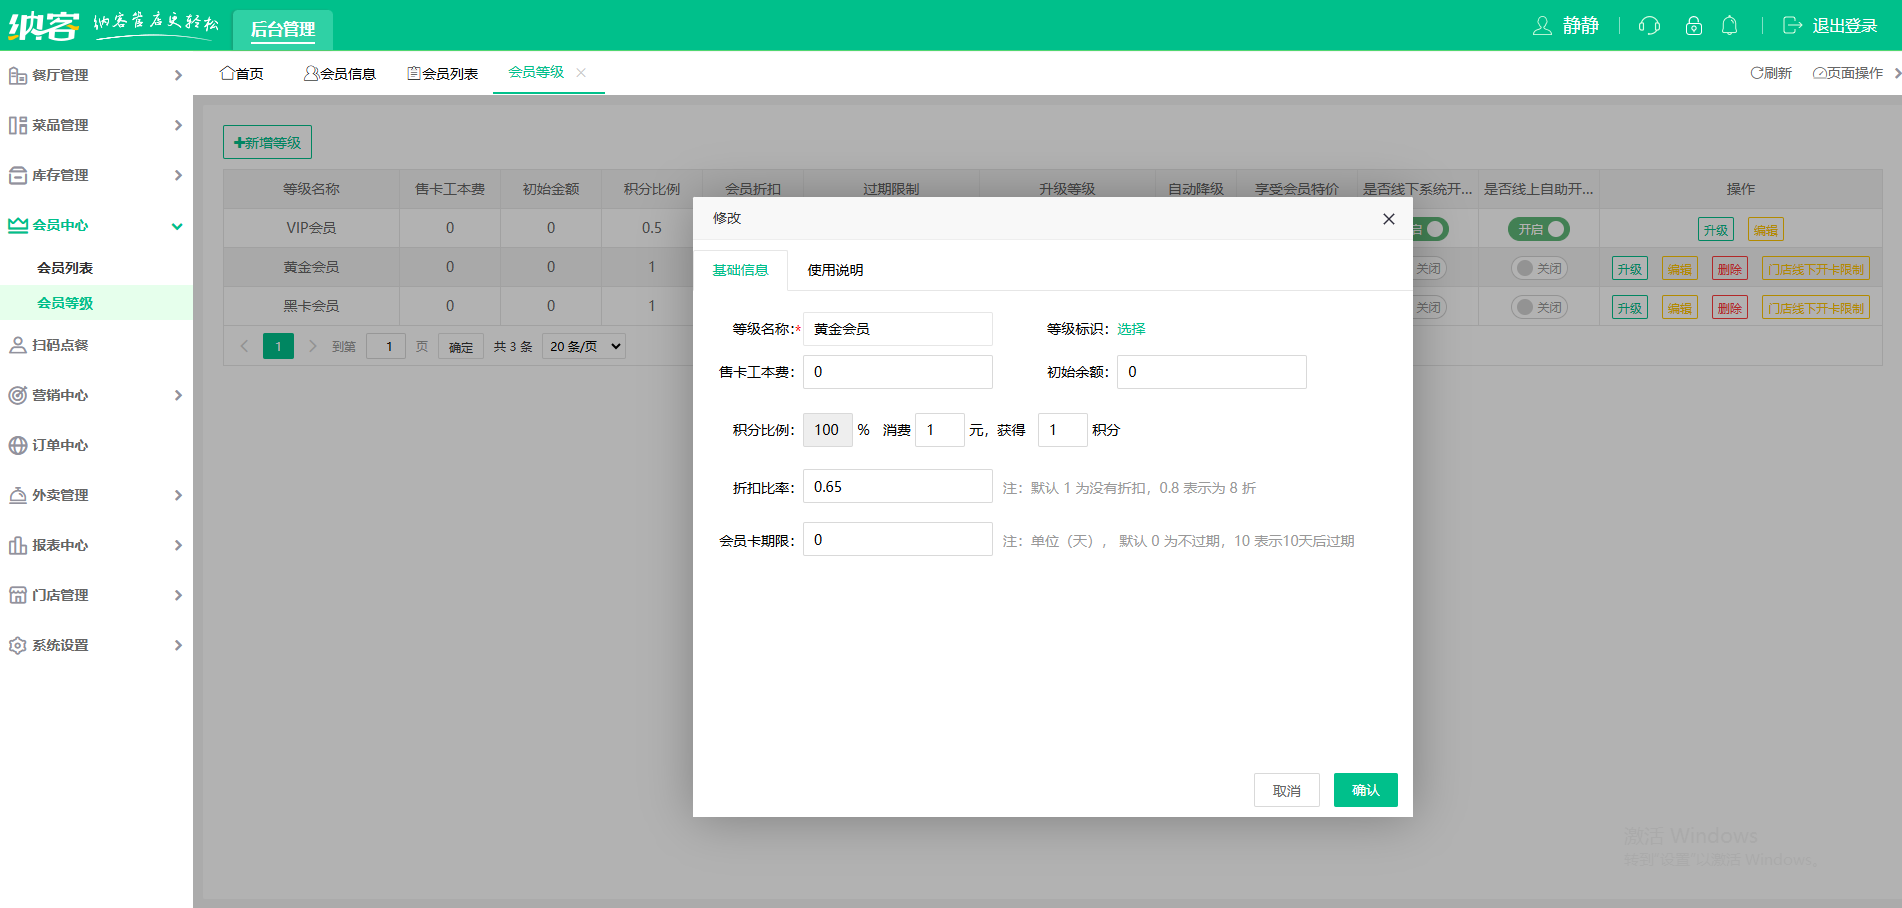Toggle 黄金会员 online self-service switch
Screen dimensions: 1902x908
click(x=1538, y=268)
